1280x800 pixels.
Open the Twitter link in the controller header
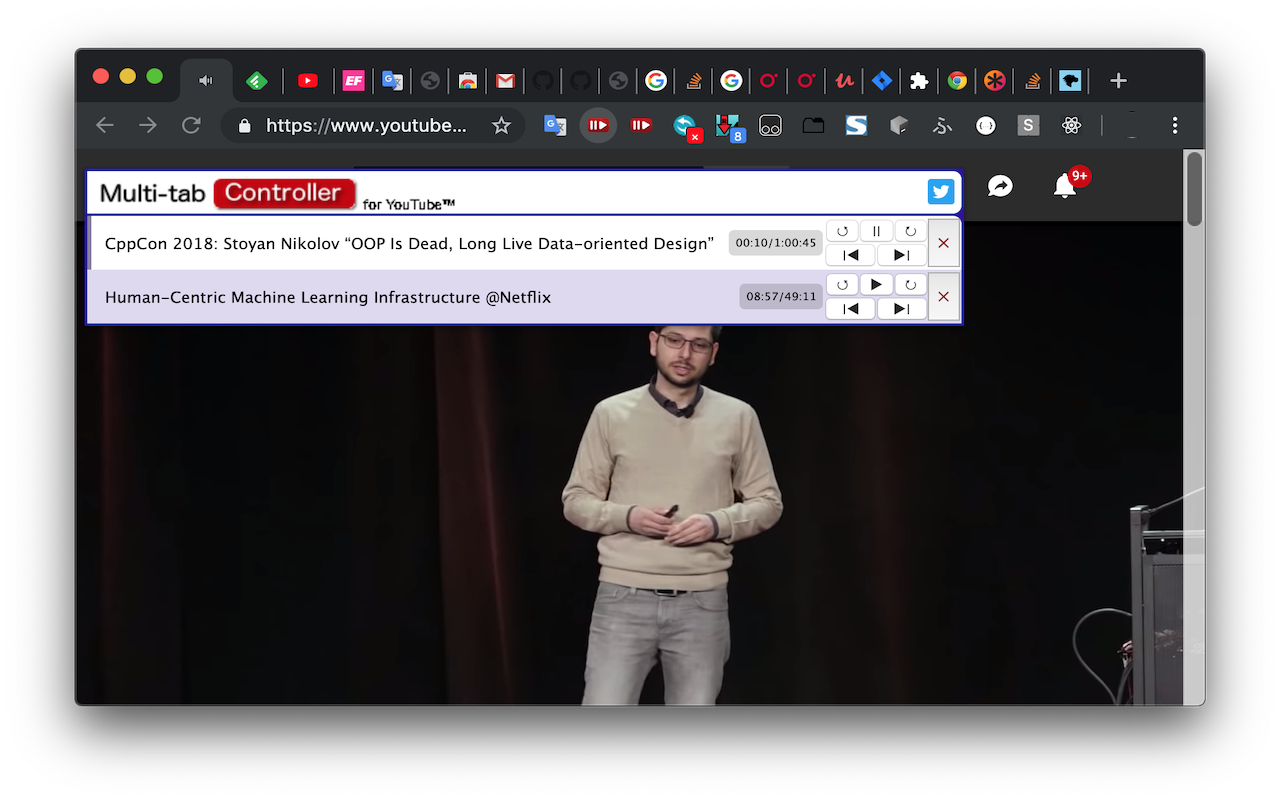click(x=941, y=192)
